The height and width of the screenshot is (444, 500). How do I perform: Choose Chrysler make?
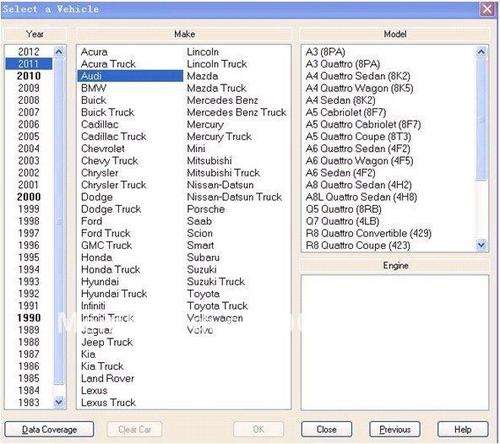coord(99,173)
